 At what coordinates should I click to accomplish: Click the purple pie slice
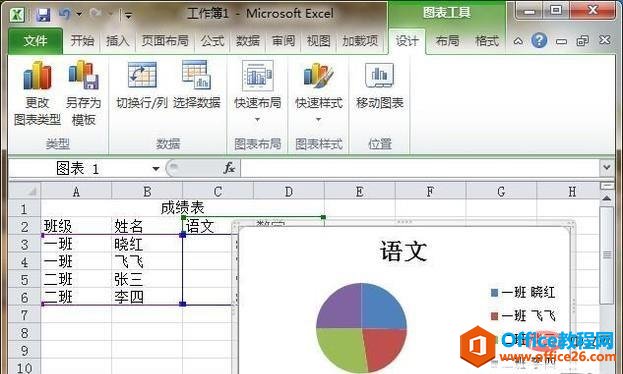pos(341,307)
